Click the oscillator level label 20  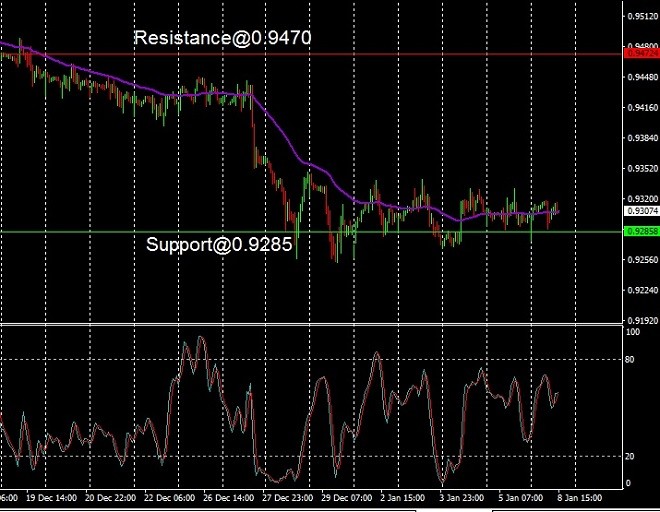[x=630, y=456]
